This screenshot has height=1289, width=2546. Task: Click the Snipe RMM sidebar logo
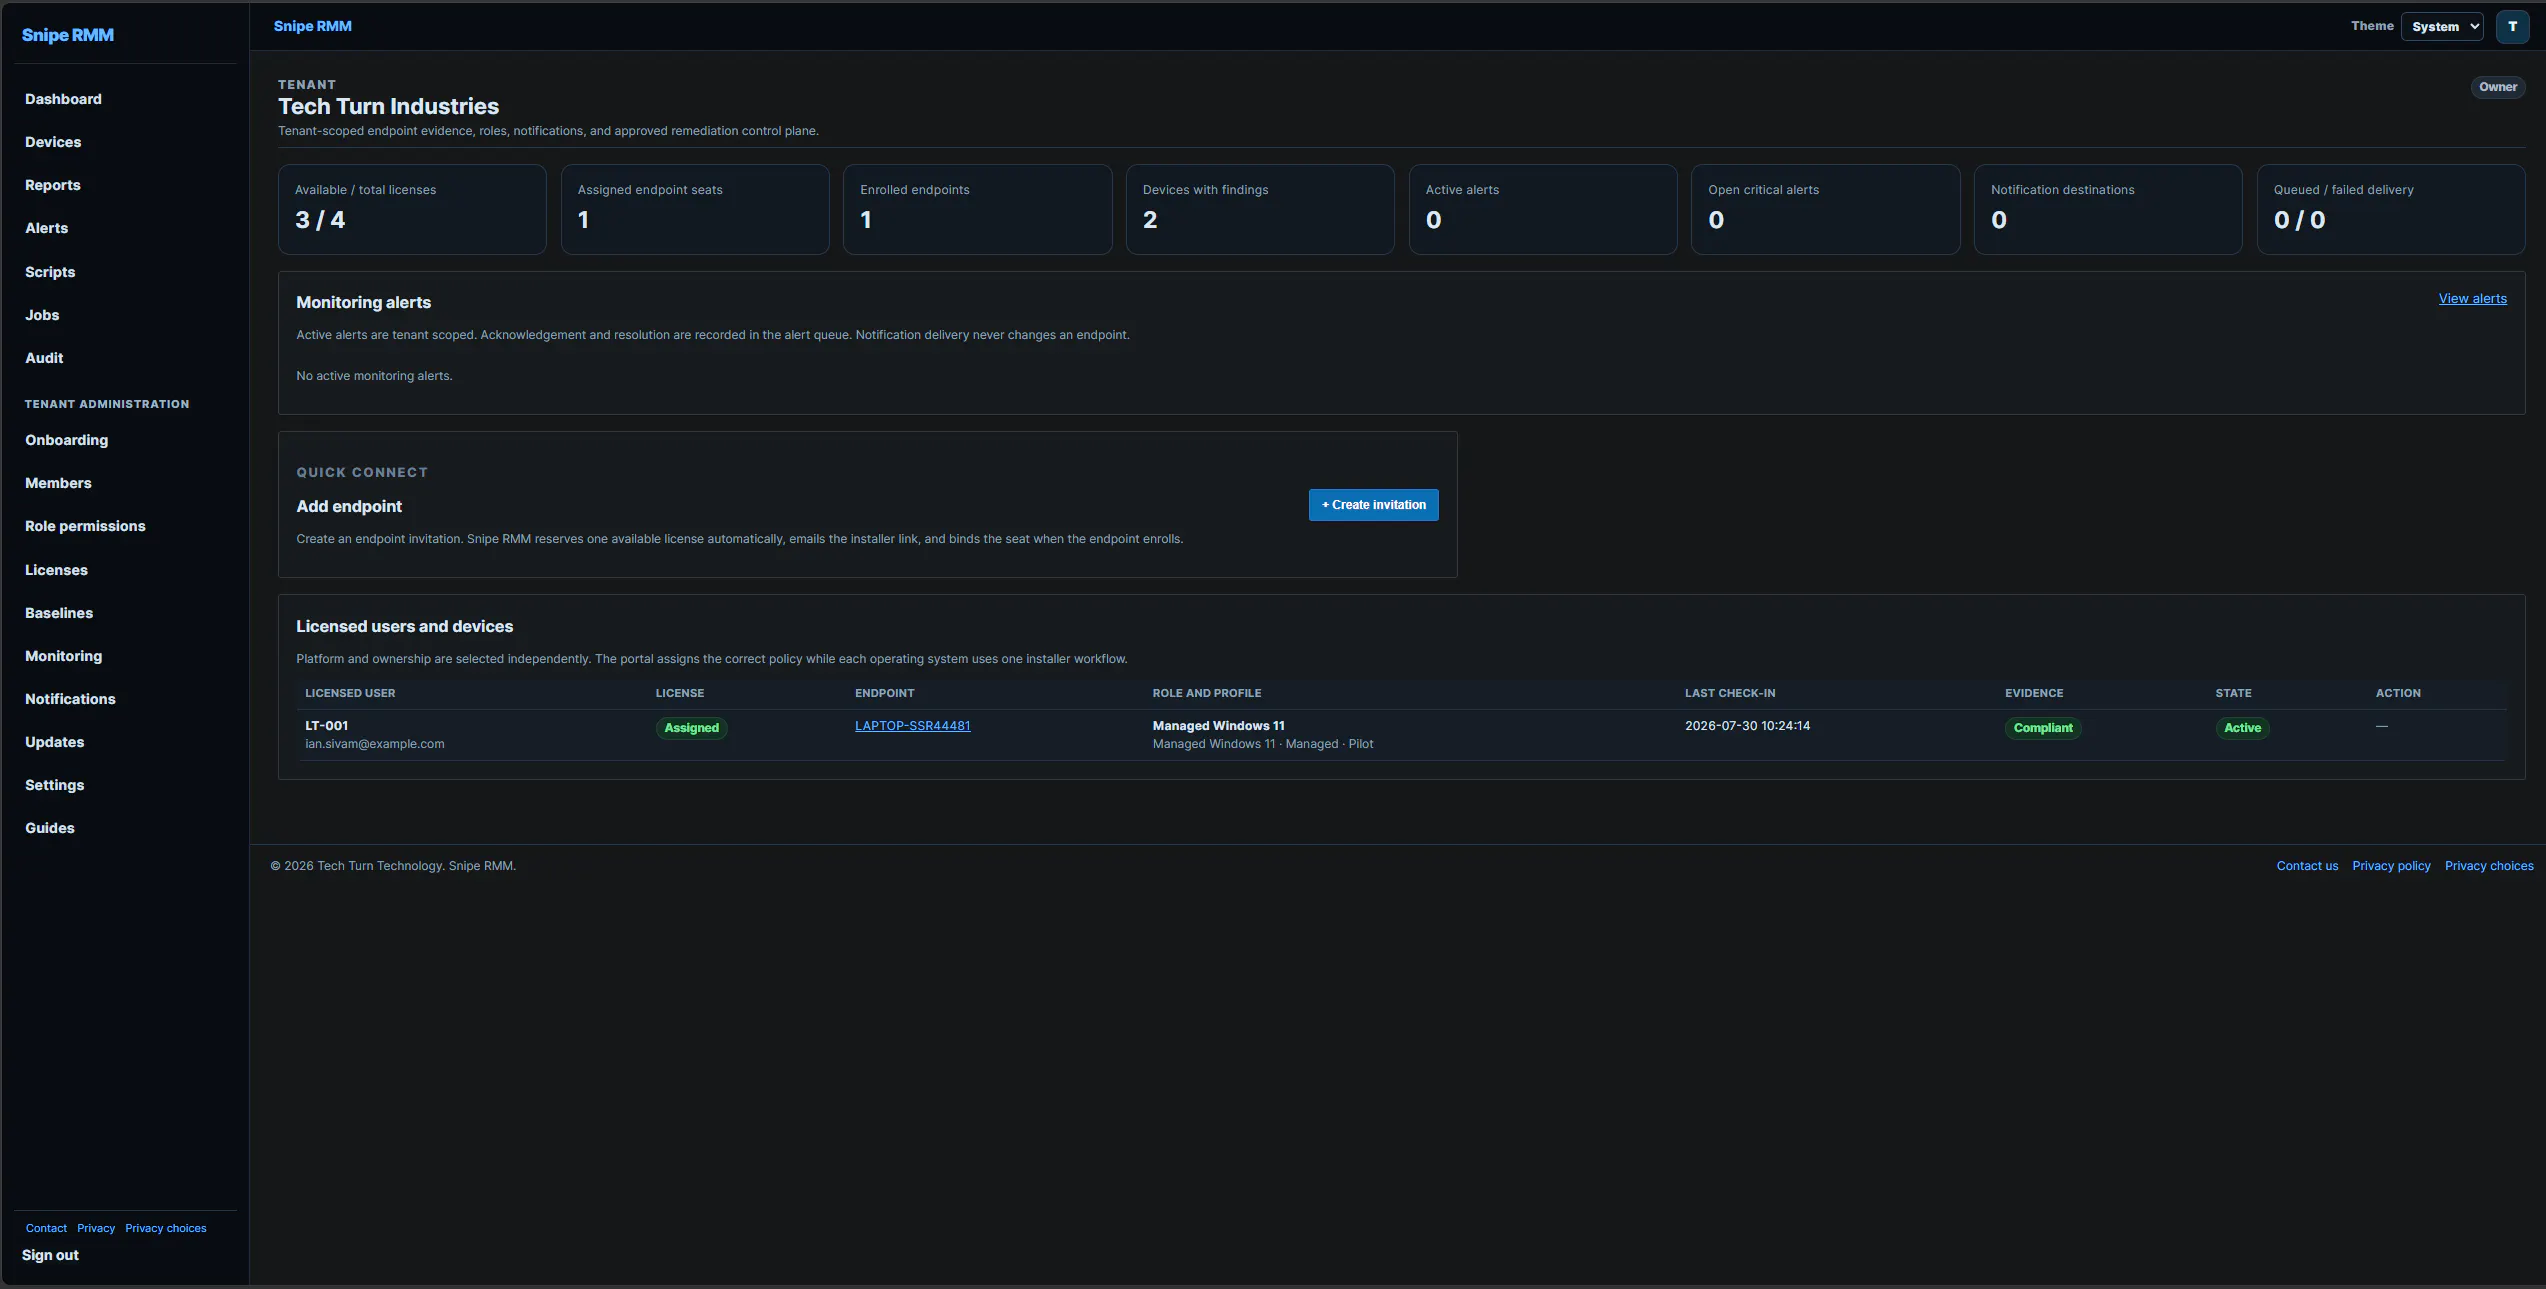point(68,35)
